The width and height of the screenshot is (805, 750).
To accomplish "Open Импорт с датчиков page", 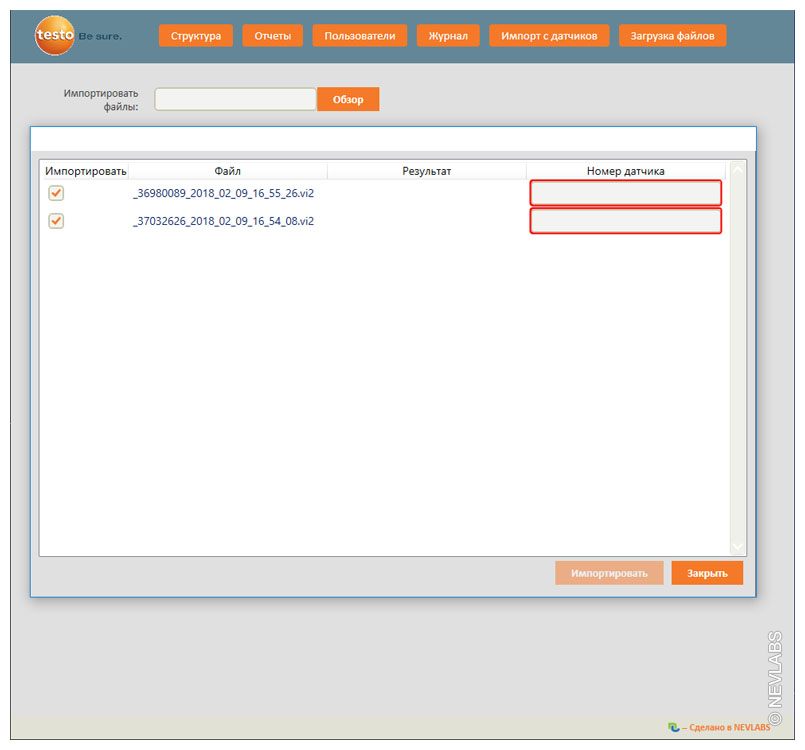I will (549, 36).
